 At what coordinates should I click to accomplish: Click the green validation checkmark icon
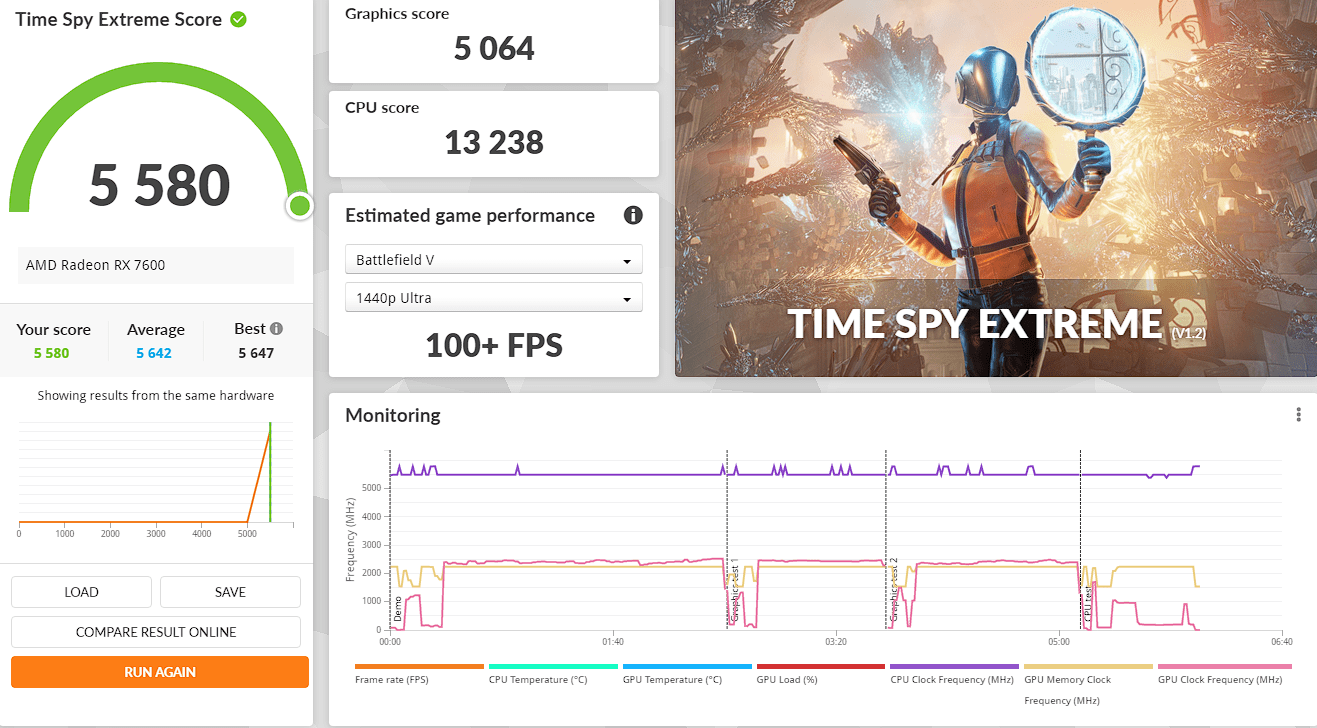point(238,19)
